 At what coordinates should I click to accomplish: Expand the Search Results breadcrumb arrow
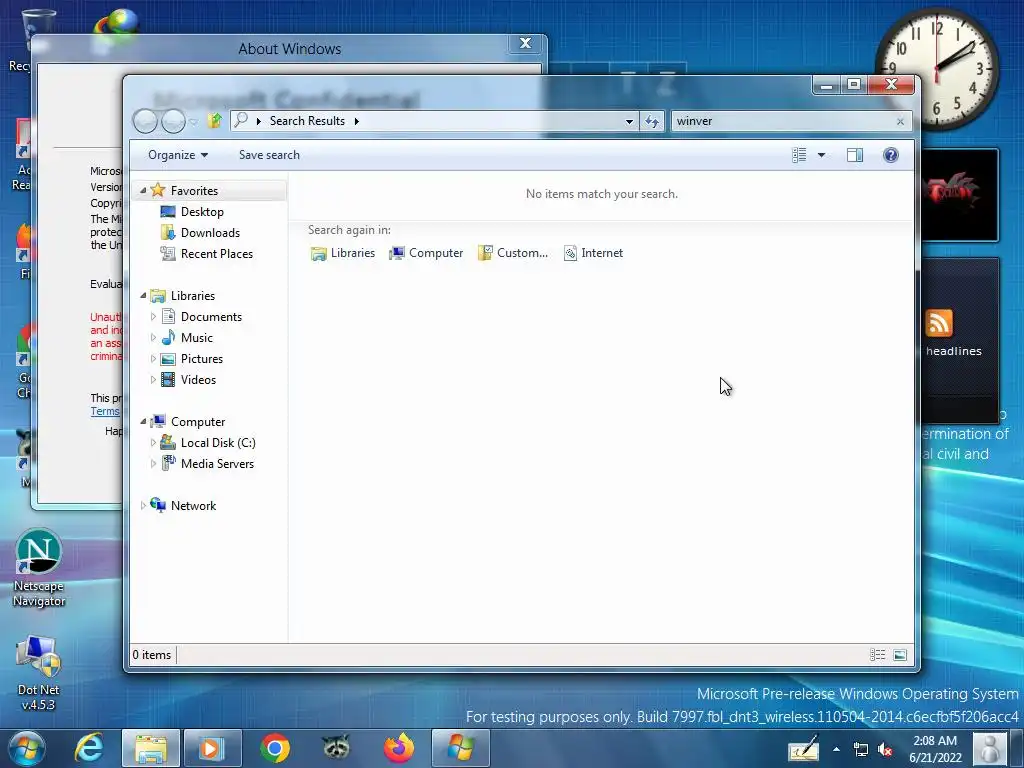pos(357,121)
